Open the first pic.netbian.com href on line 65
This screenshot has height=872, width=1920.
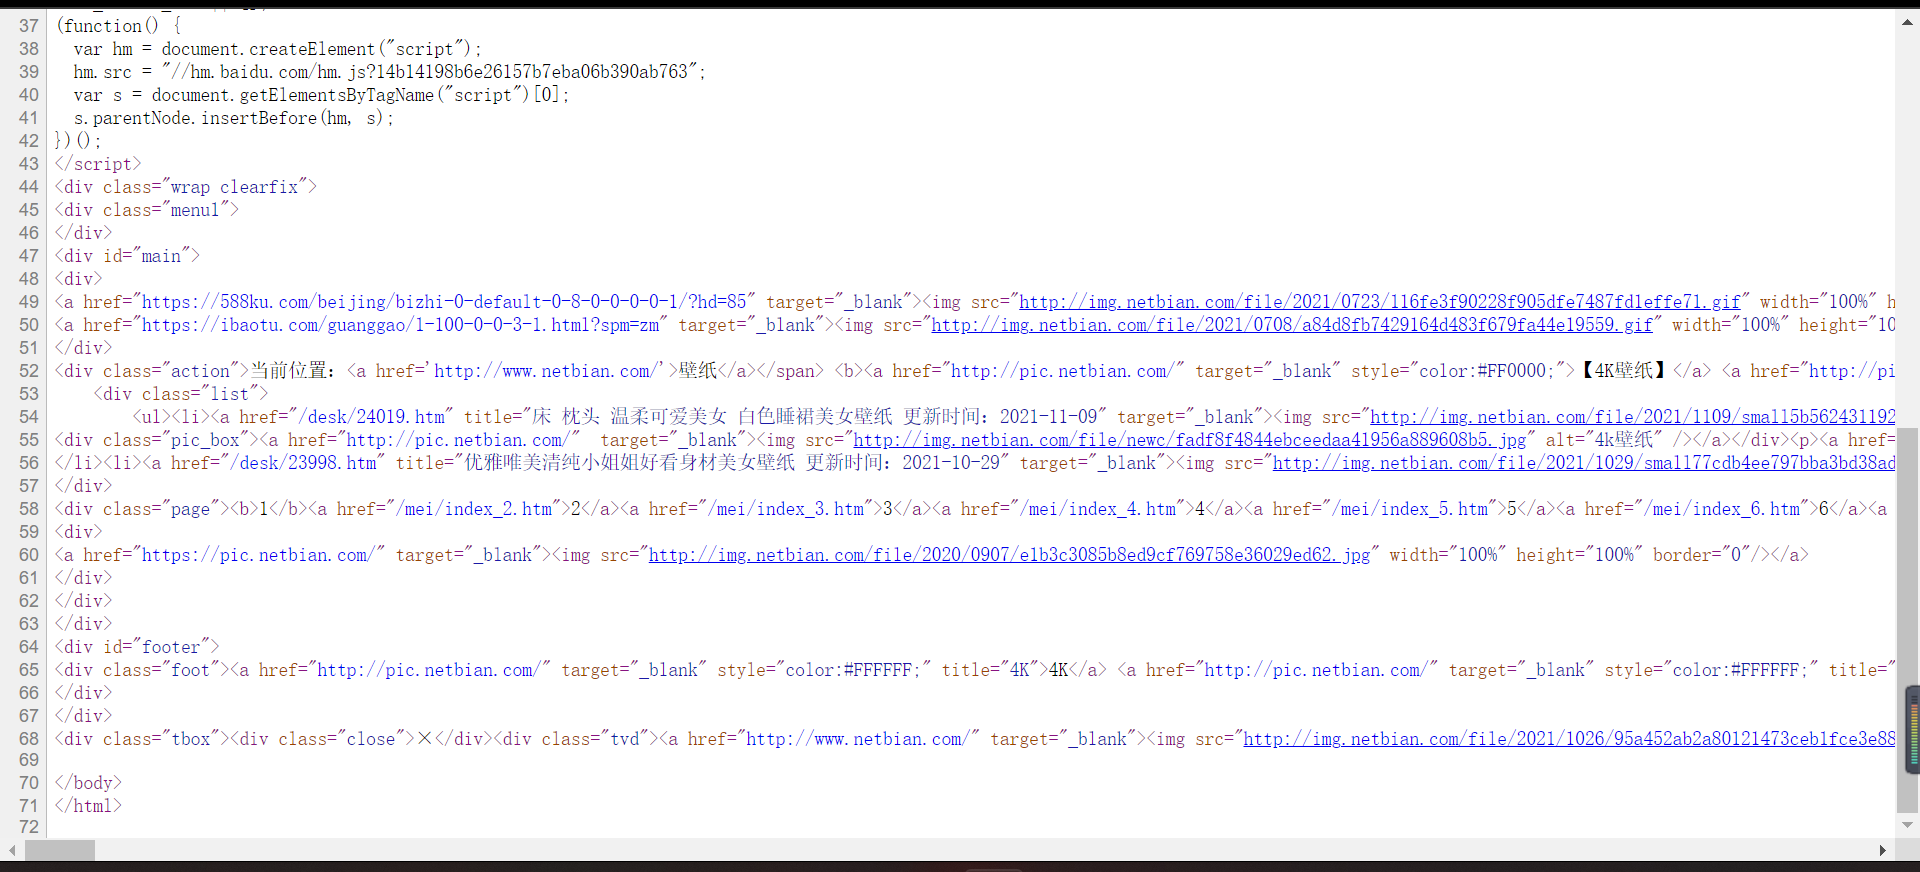tap(429, 670)
